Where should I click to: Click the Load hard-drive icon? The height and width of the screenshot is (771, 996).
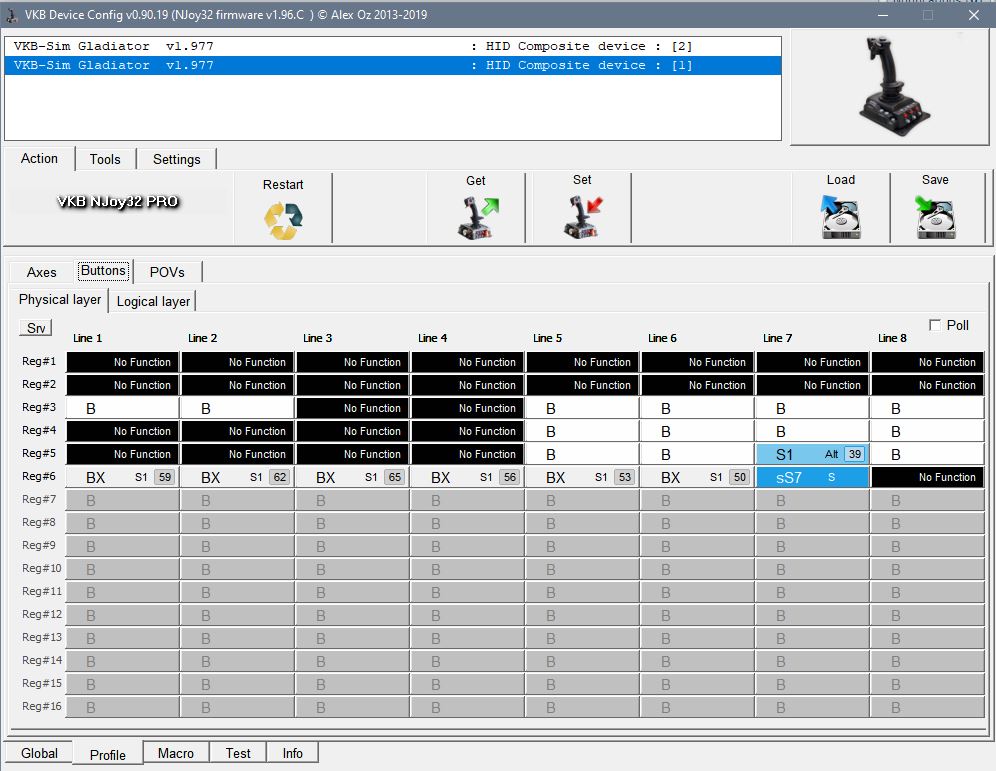[x=840, y=217]
